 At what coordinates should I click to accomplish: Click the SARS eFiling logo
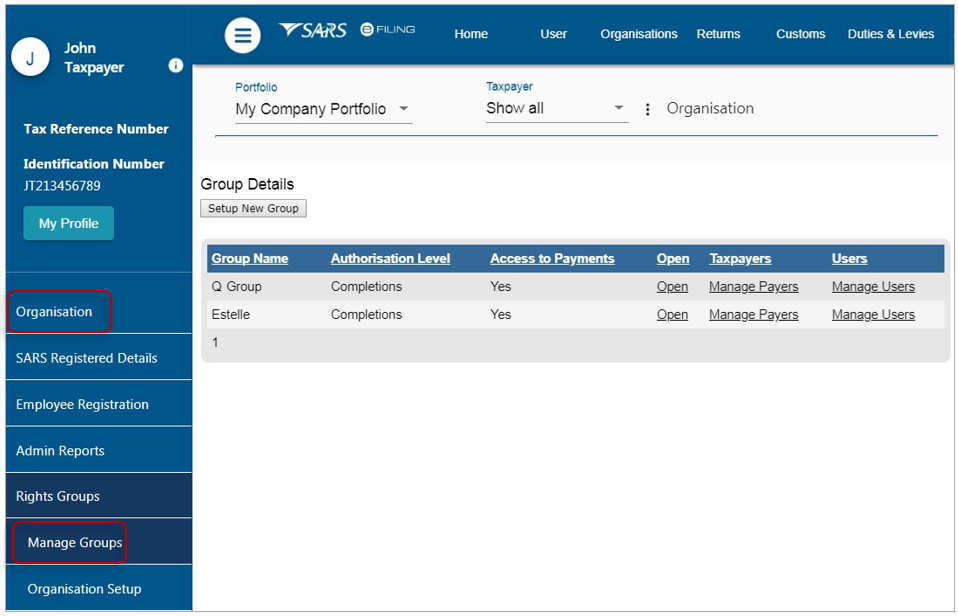[x=346, y=30]
